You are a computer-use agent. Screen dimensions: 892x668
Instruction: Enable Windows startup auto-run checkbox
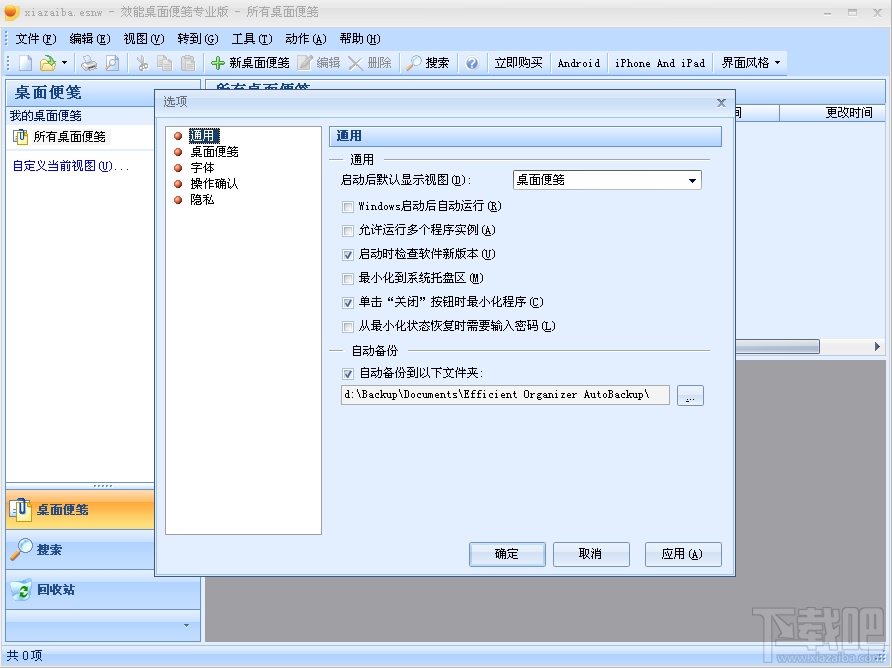tap(347, 207)
